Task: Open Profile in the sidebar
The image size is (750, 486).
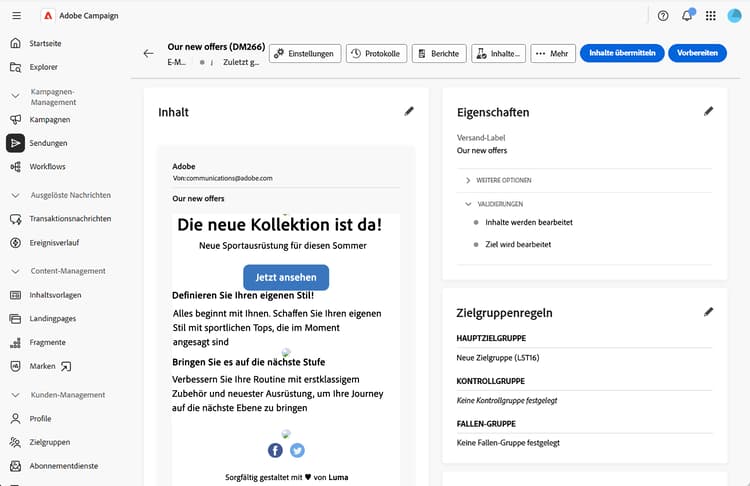Action: (40, 419)
